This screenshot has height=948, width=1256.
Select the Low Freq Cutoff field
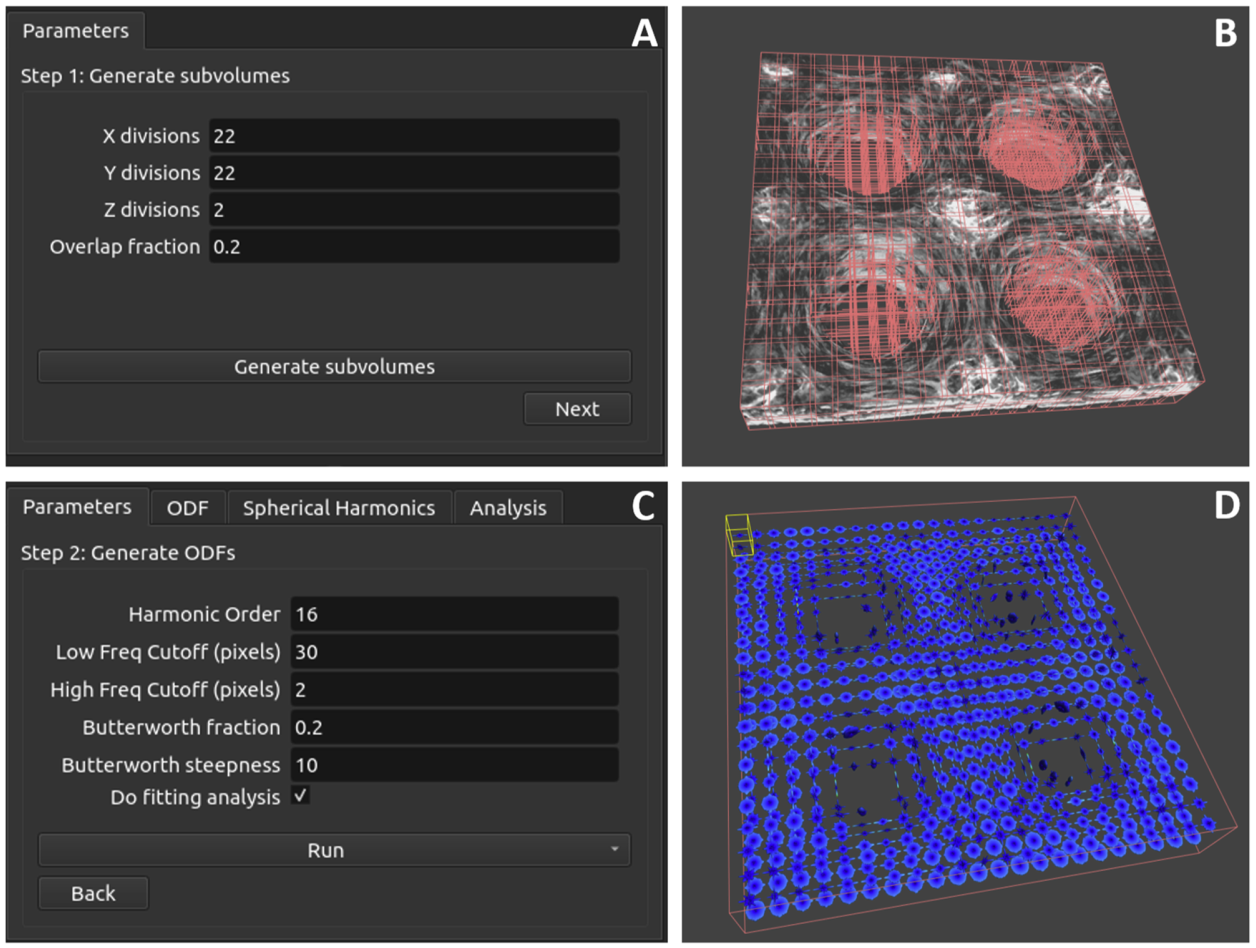pos(455,652)
